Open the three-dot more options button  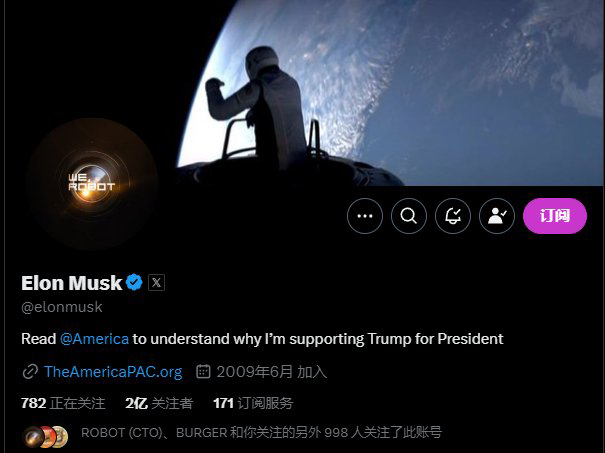click(365, 216)
